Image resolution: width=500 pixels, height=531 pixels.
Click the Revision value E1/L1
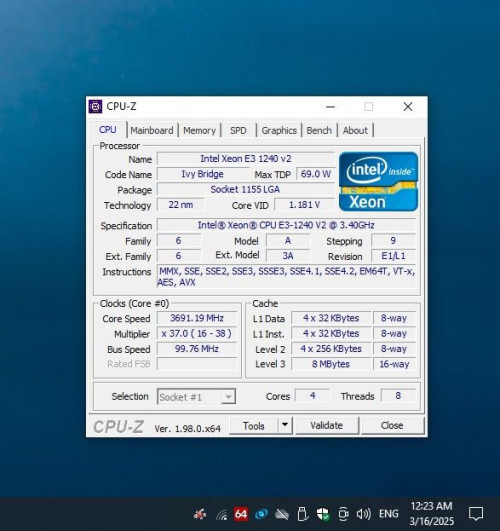(393, 256)
